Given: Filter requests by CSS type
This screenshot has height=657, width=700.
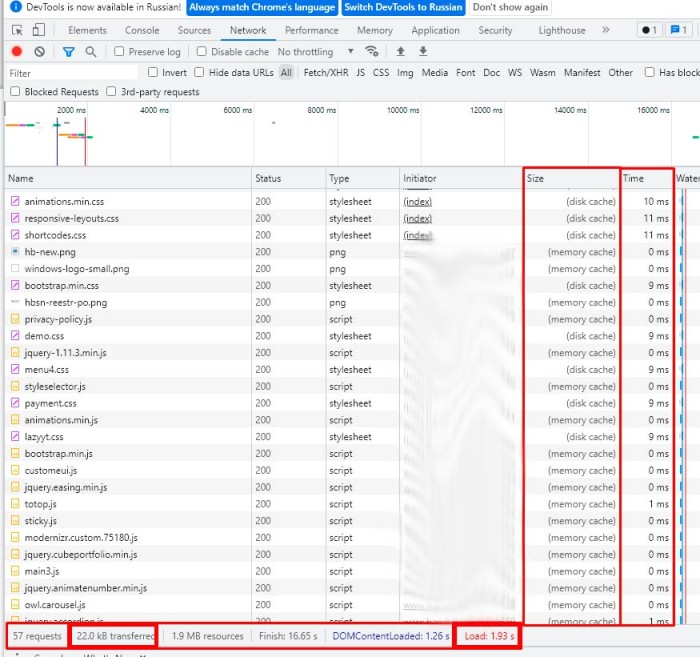Looking at the screenshot, I should [x=381, y=72].
